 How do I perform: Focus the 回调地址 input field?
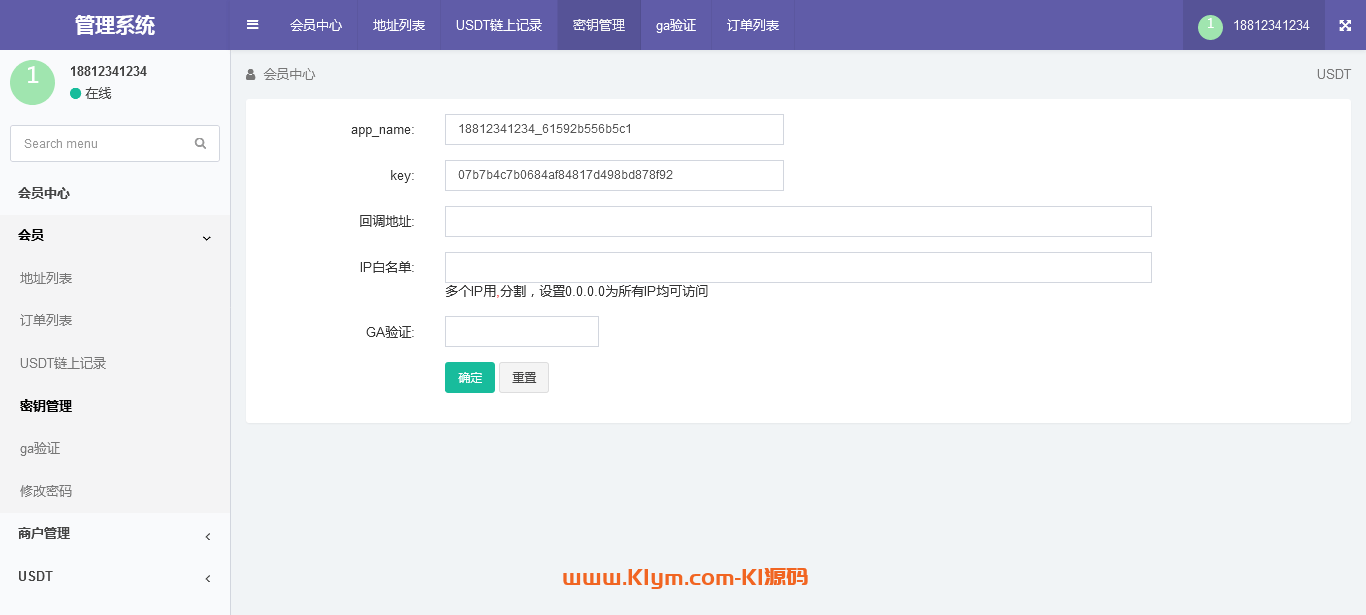798,221
